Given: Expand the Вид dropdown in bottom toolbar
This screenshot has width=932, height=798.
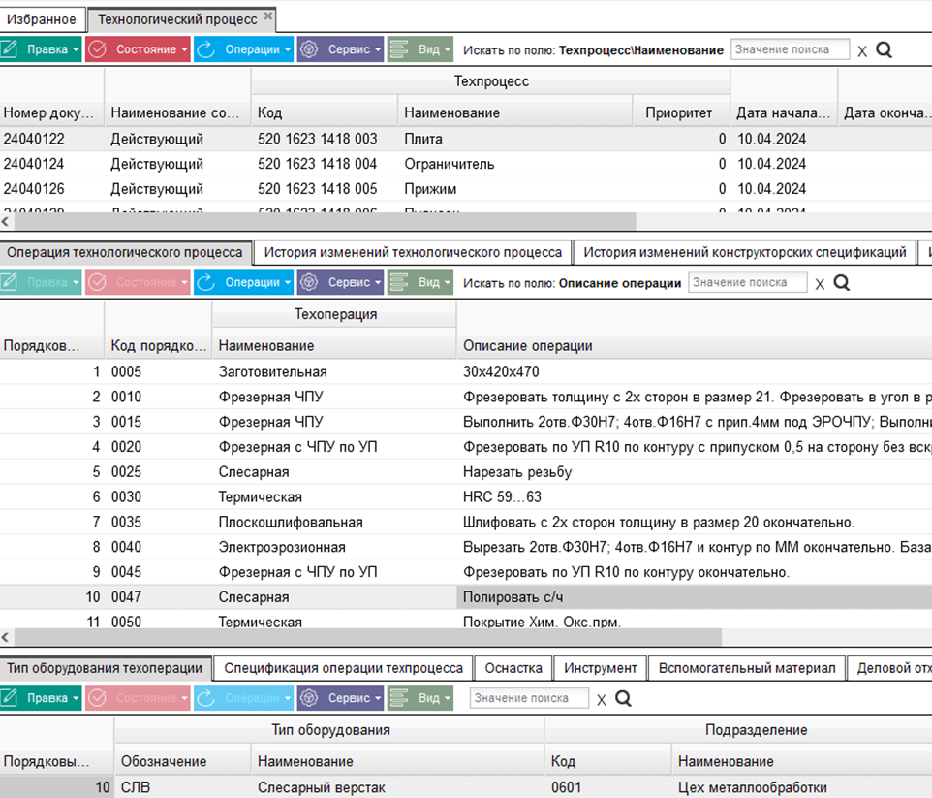Looking at the screenshot, I should point(420,698).
